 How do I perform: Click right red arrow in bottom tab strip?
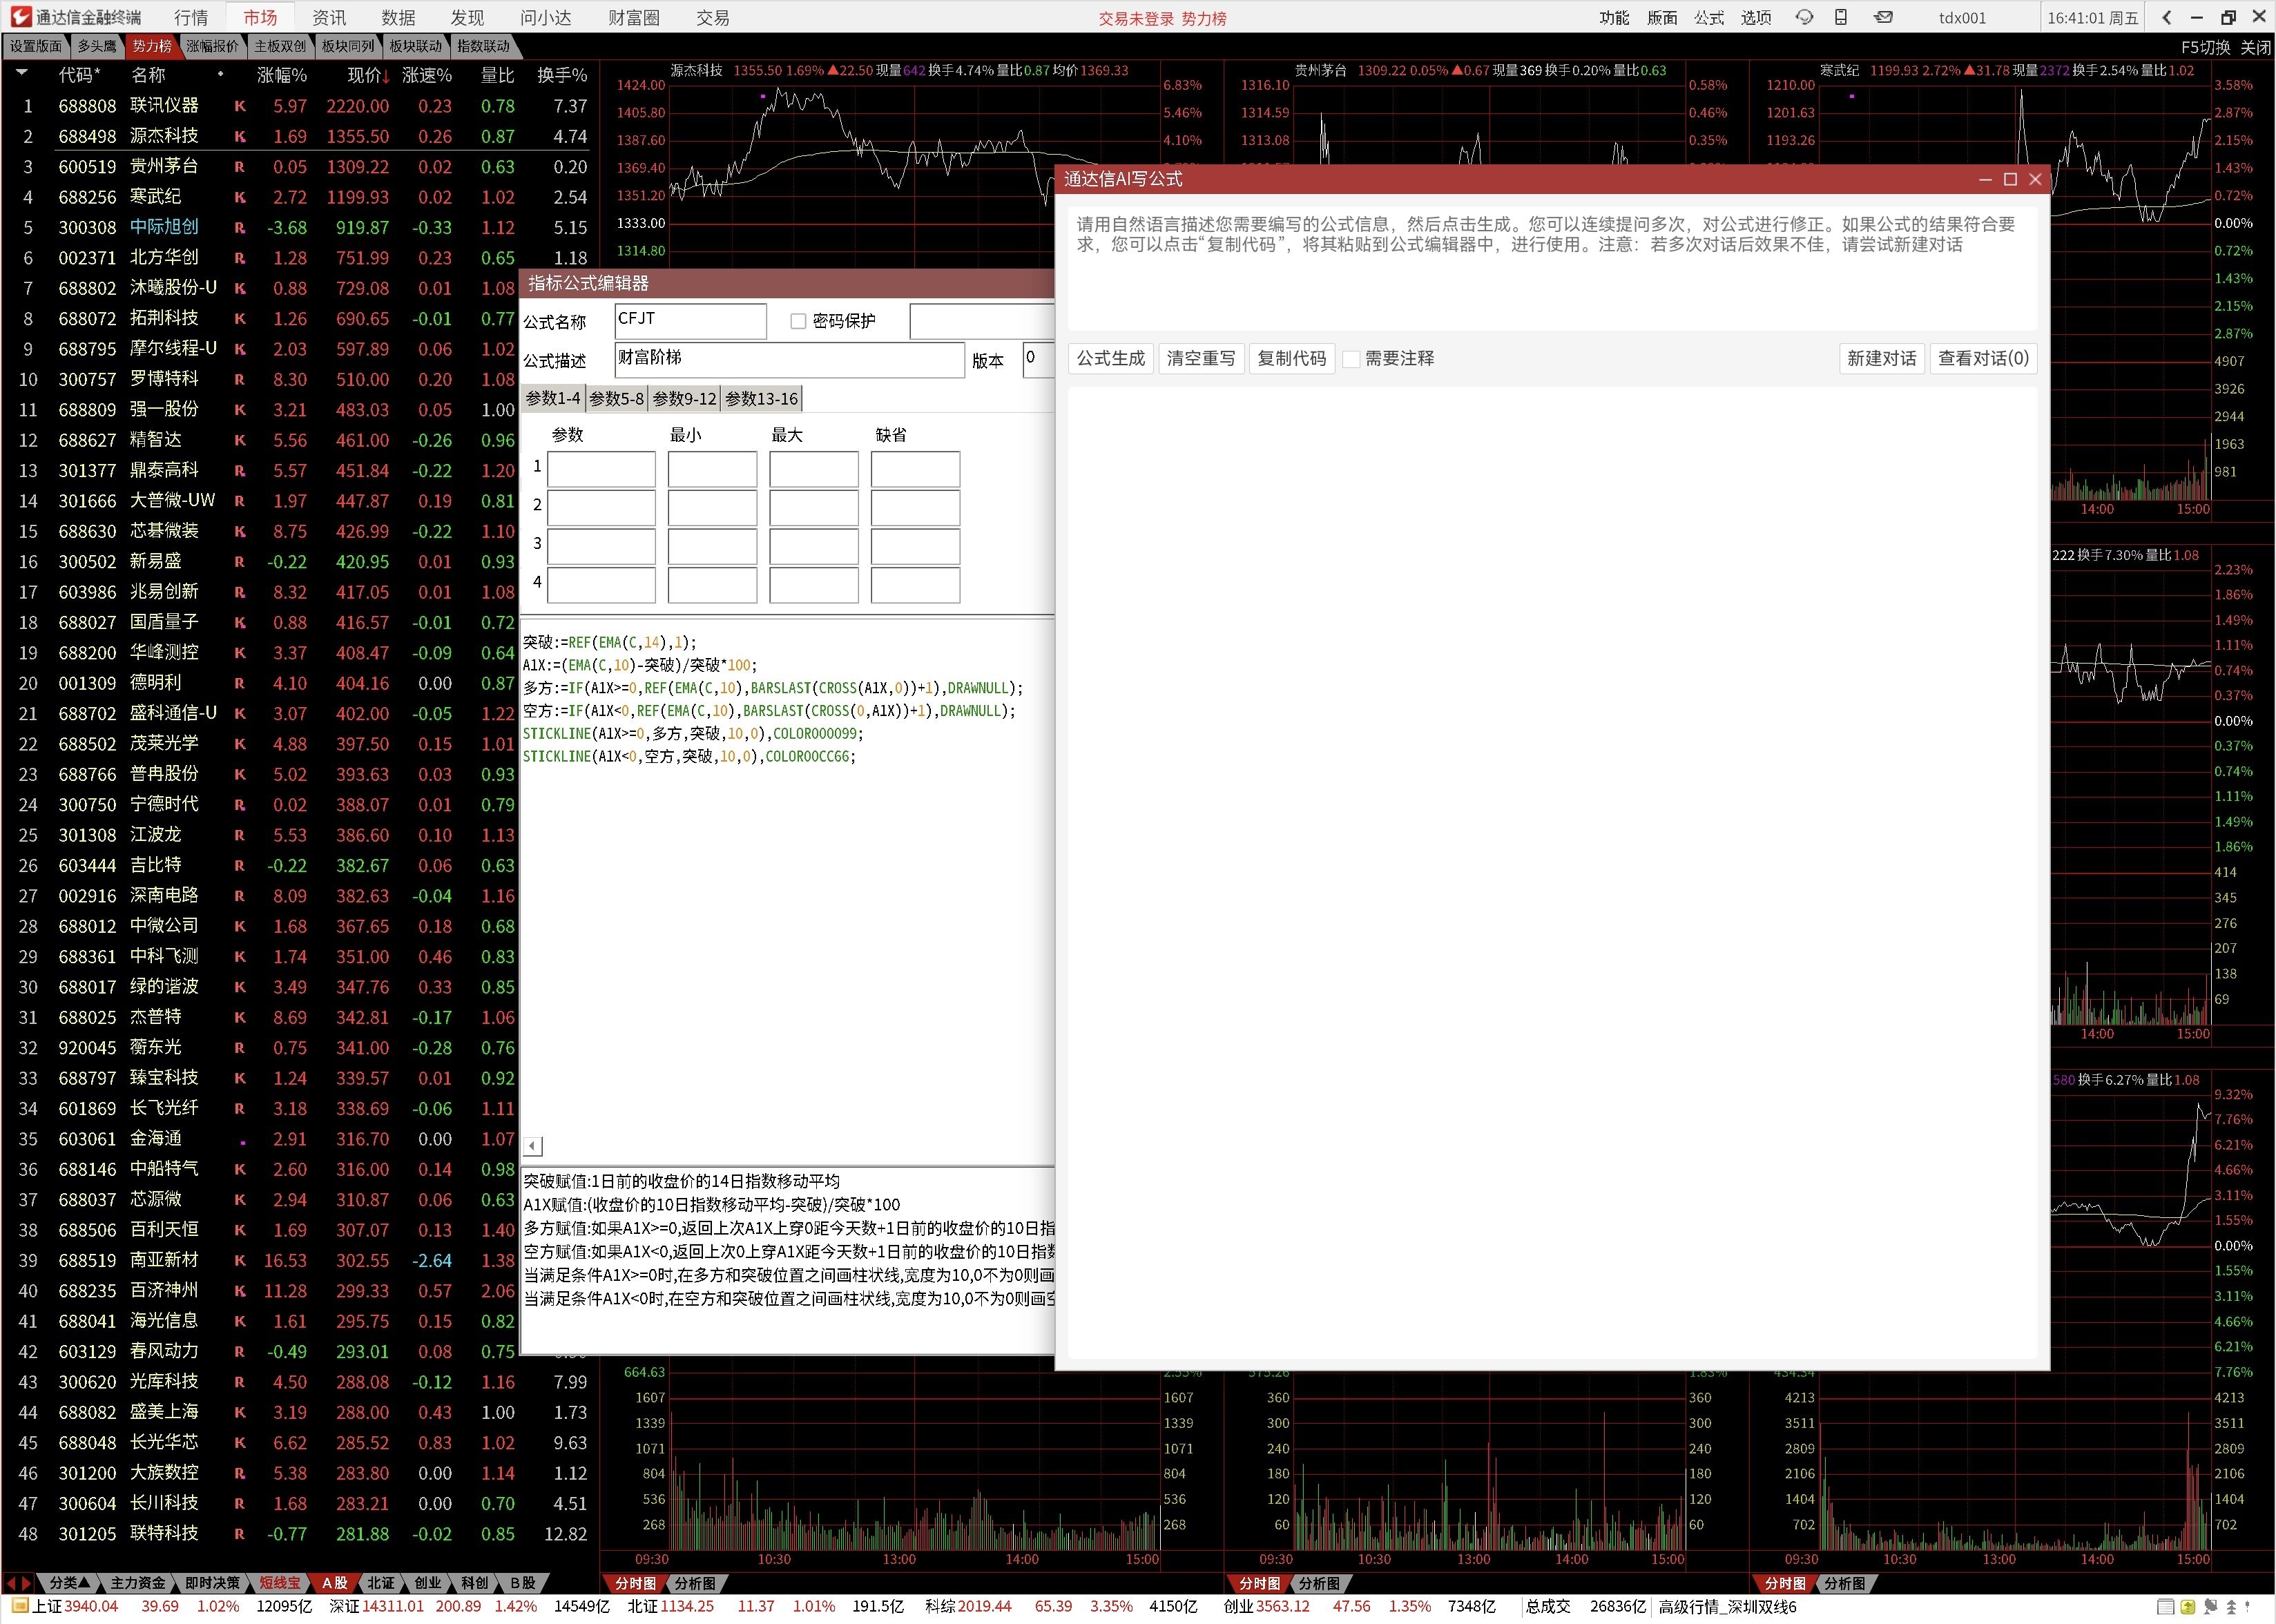pyautogui.click(x=27, y=1583)
